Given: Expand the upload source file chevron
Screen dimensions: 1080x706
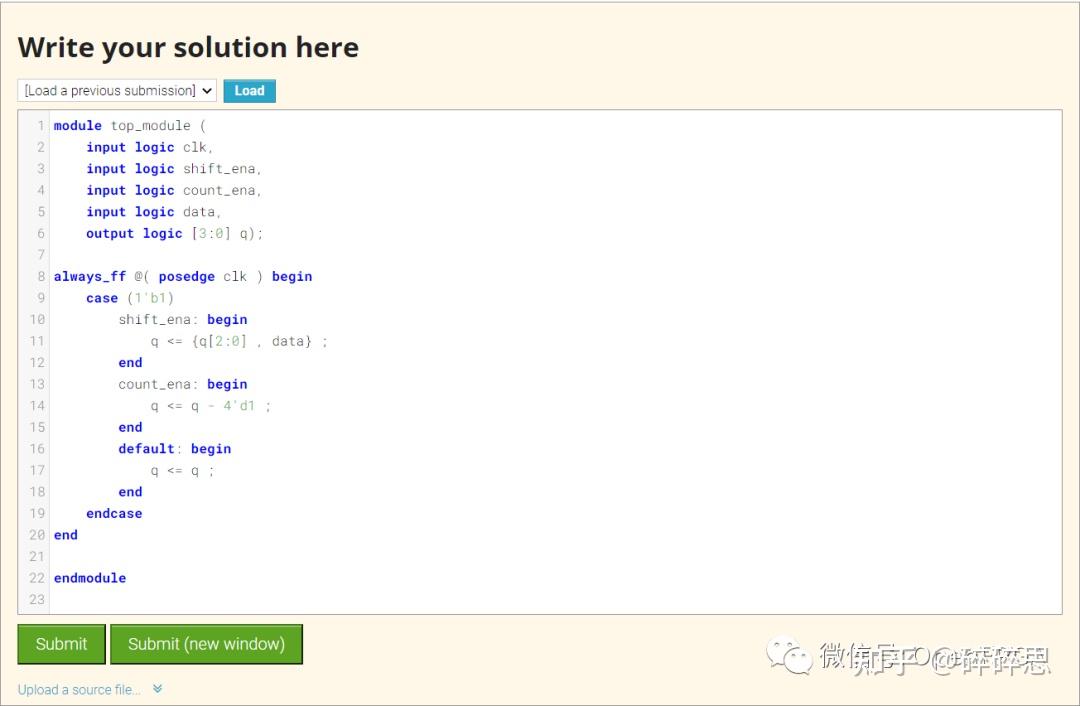Looking at the screenshot, I should pyautogui.click(x=157, y=689).
